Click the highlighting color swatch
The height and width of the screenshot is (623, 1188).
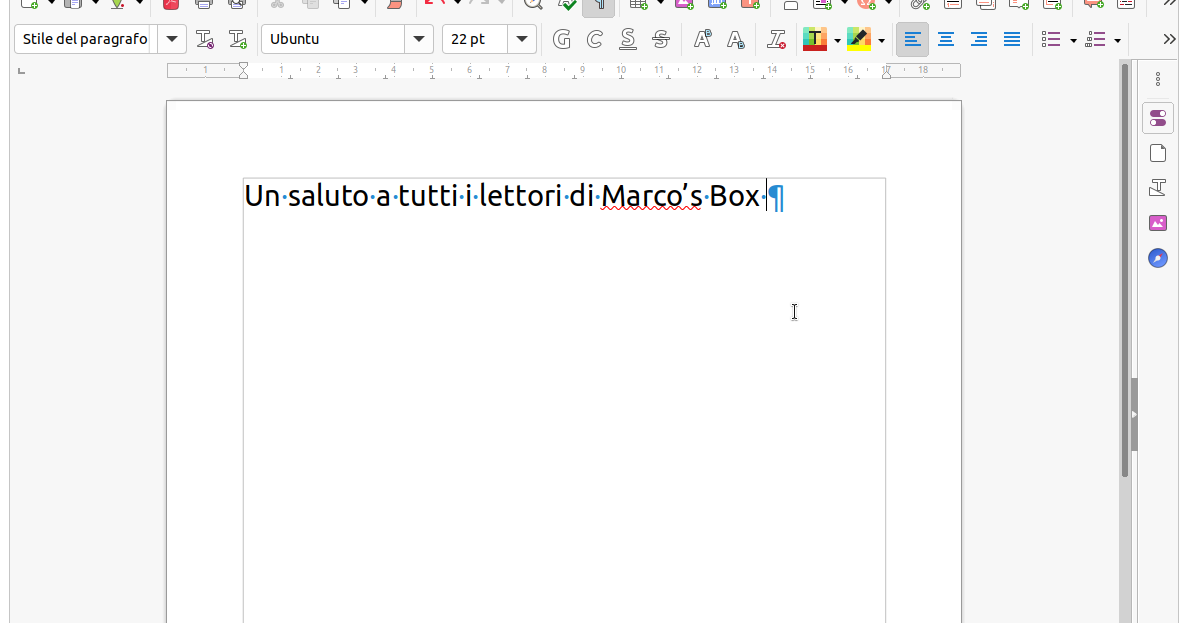pos(860,39)
